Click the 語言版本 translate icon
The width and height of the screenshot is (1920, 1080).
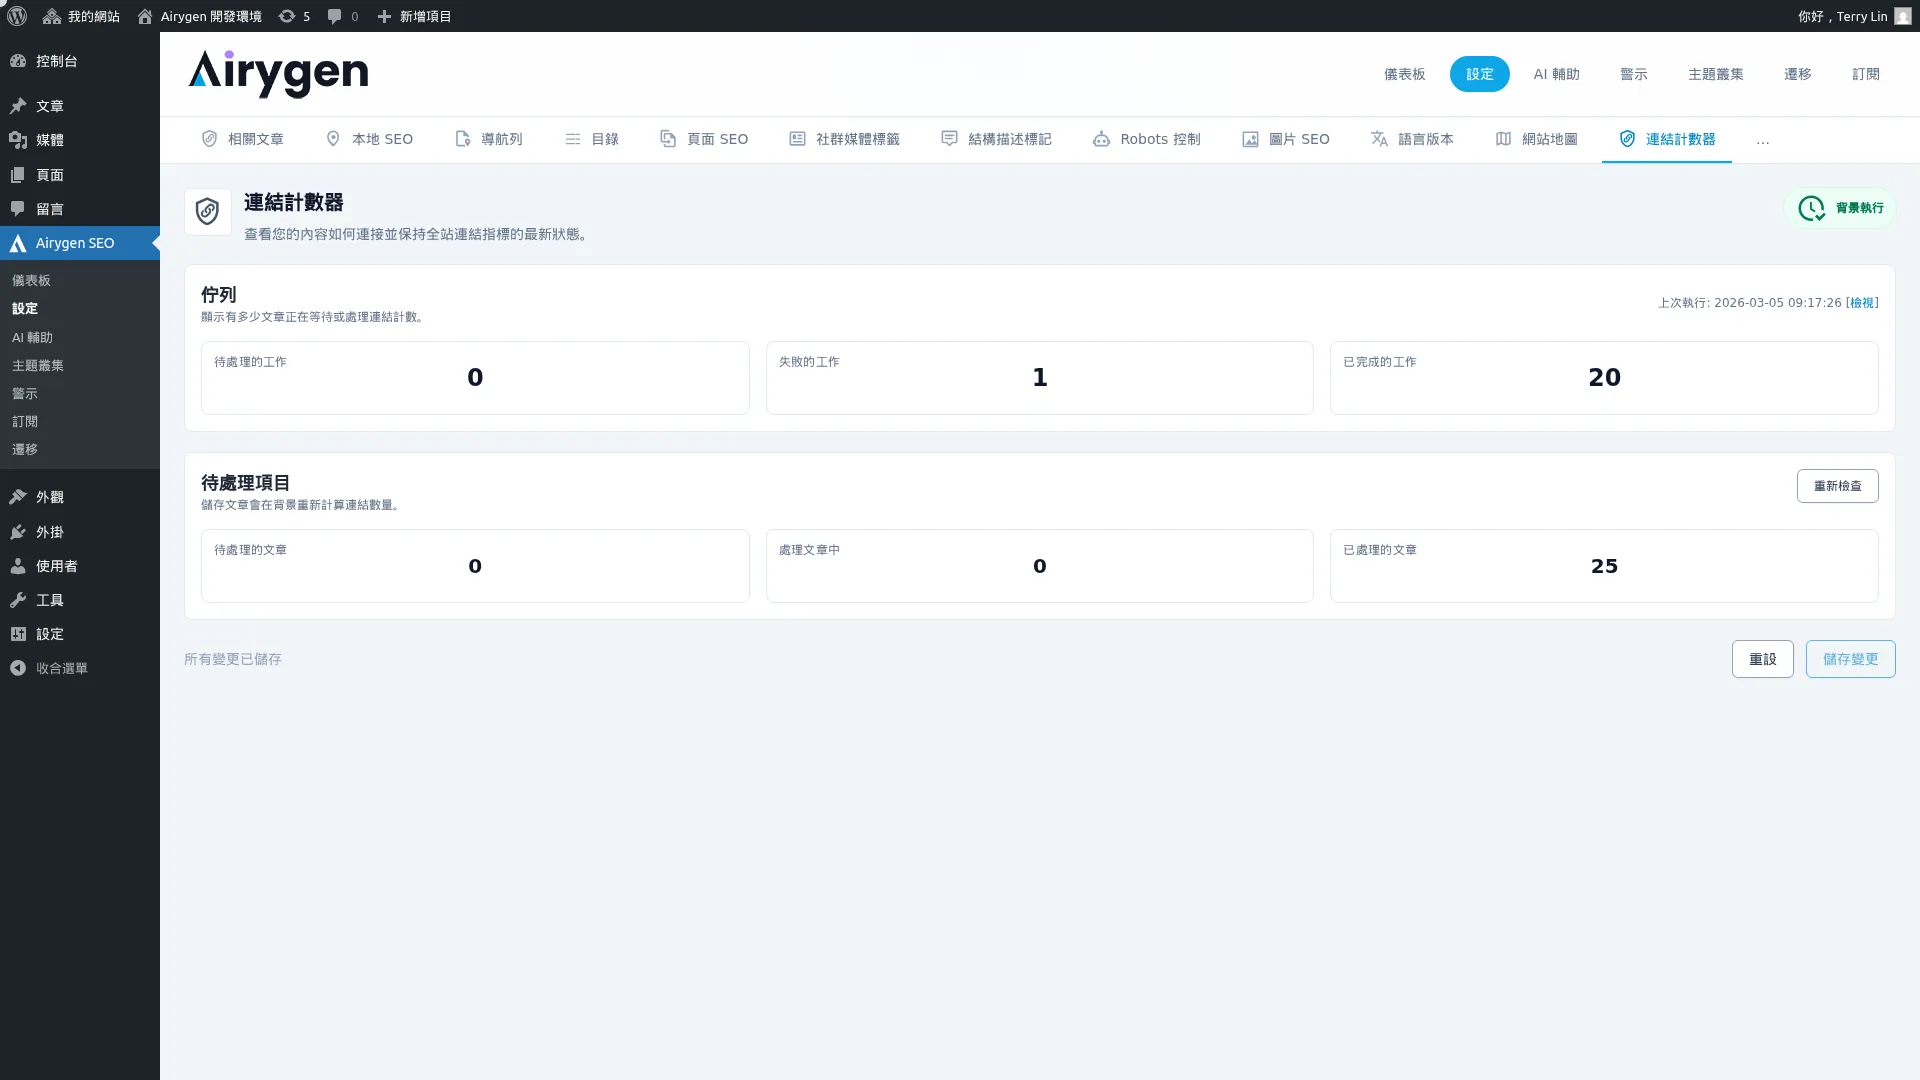click(x=1379, y=139)
